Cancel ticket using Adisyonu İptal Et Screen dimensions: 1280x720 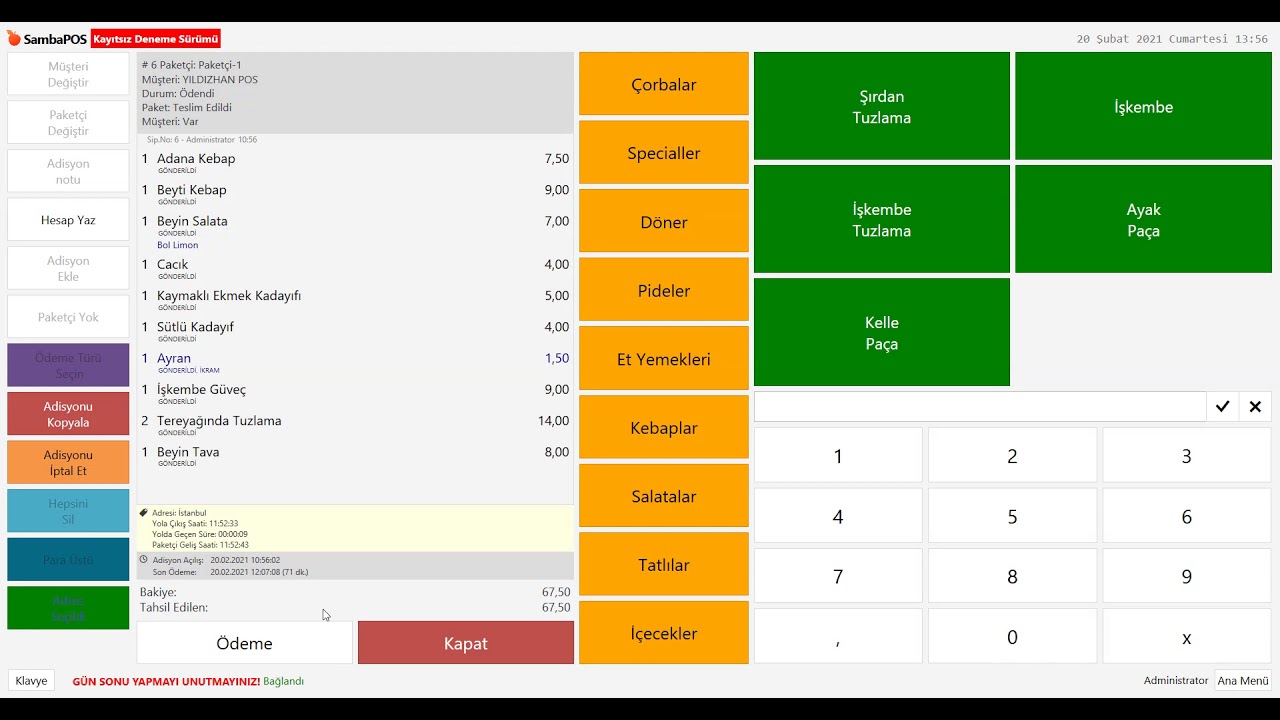[68, 462]
